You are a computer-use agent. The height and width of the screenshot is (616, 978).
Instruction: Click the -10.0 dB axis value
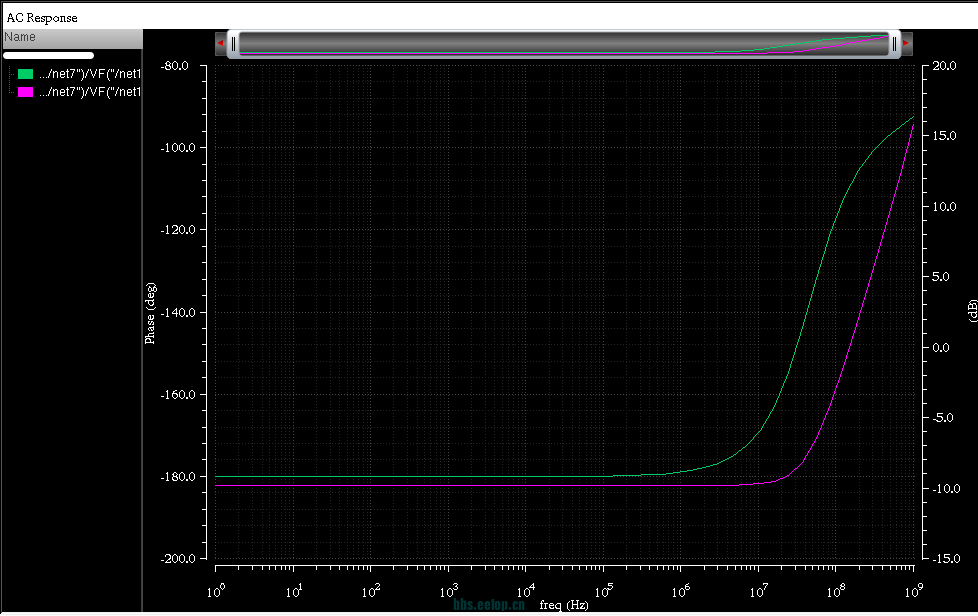click(x=946, y=489)
